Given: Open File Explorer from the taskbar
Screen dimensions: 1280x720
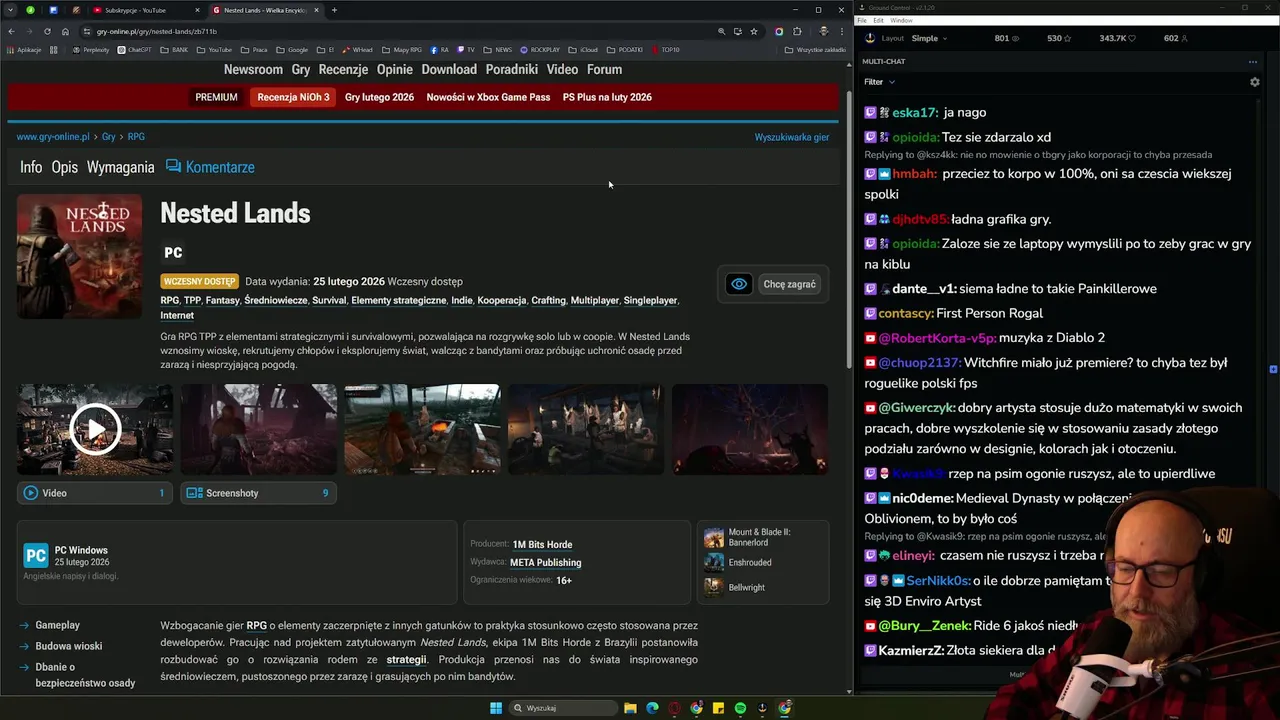Looking at the screenshot, I should [630, 708].
